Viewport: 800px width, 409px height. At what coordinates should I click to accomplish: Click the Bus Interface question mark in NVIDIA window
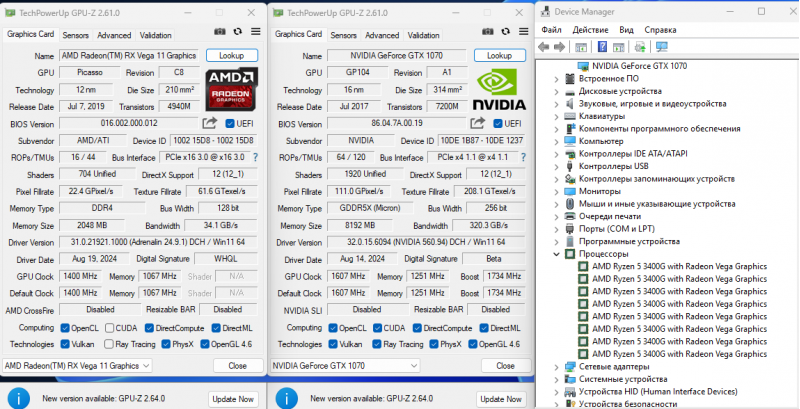(523, 157)
